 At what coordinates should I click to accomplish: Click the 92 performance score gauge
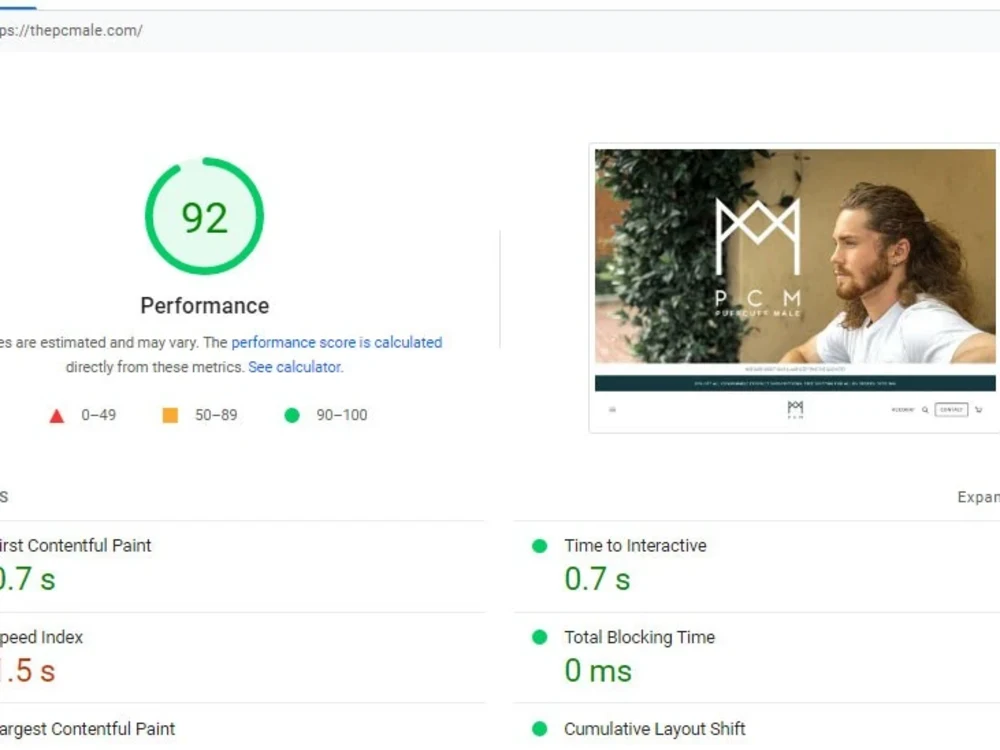[x=204, y=216]
